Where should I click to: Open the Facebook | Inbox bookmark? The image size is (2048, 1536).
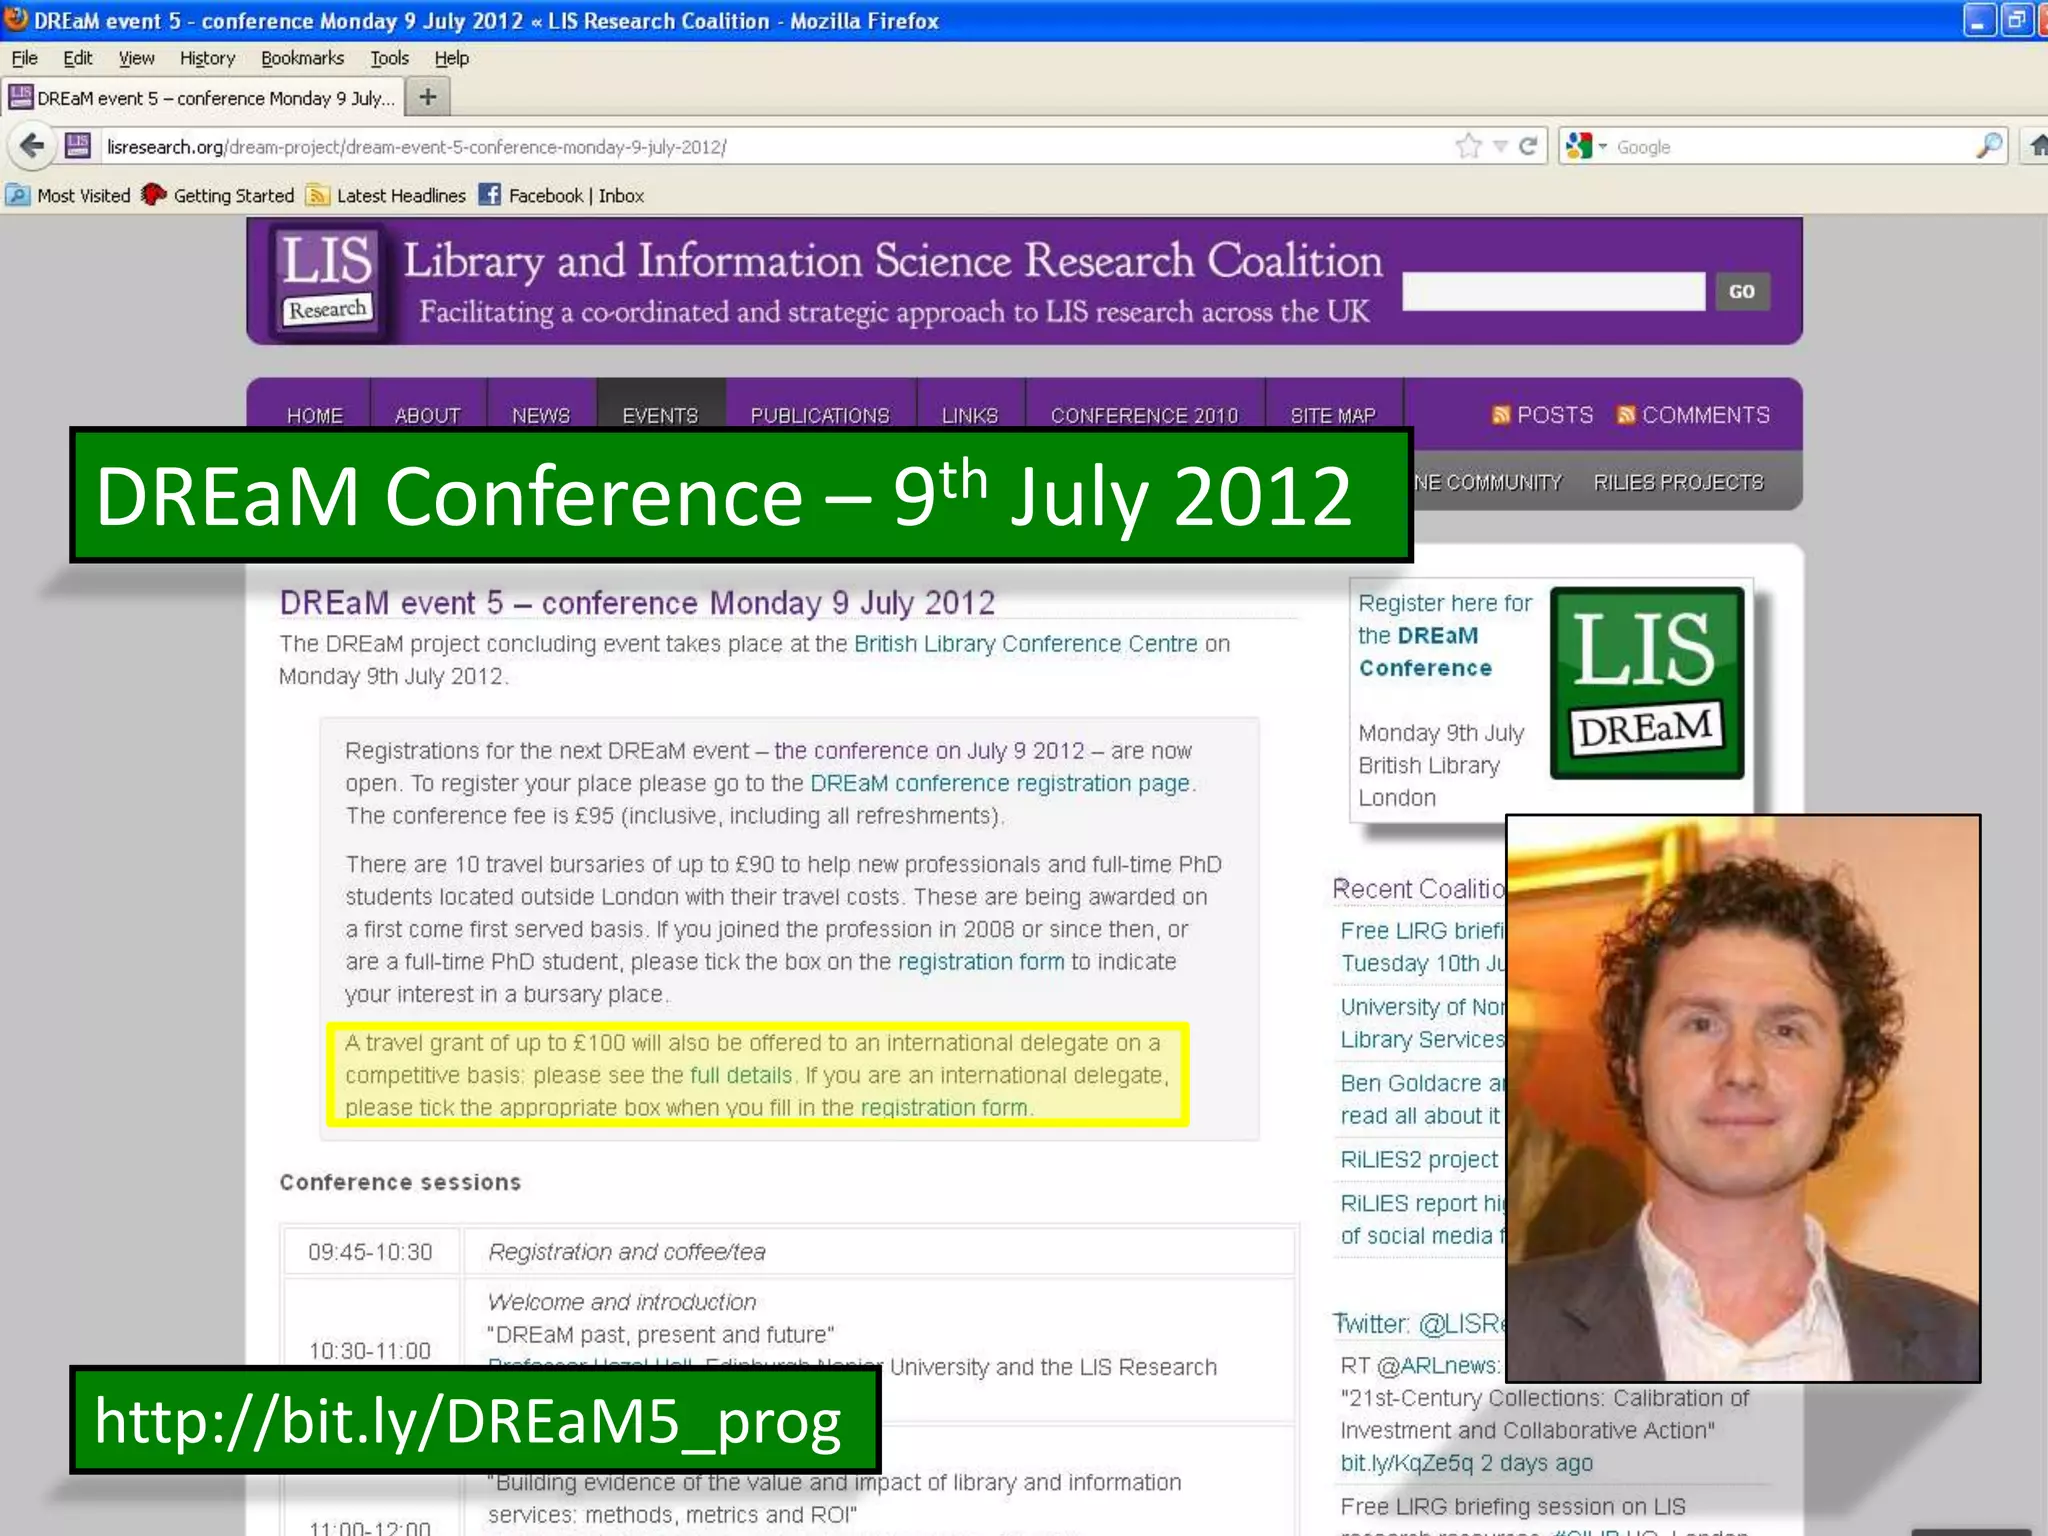[561, 196]
